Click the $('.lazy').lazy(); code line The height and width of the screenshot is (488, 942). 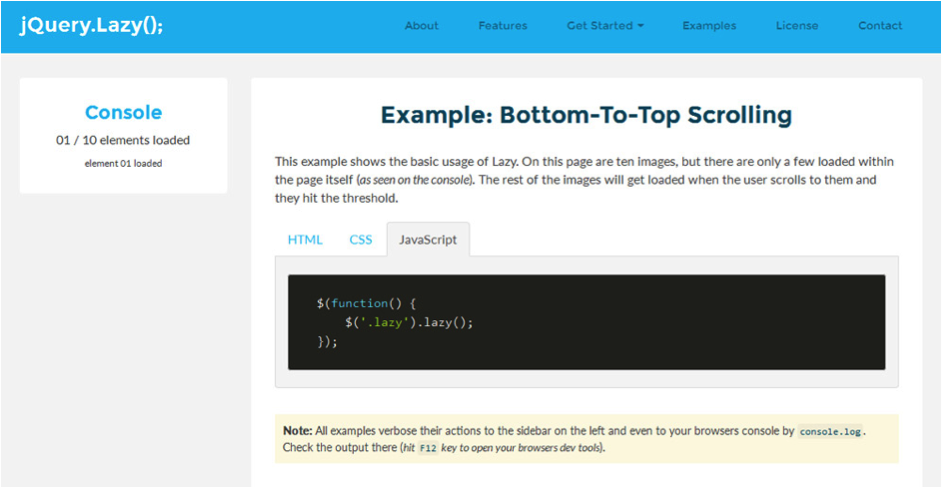[x=410, y=323]
